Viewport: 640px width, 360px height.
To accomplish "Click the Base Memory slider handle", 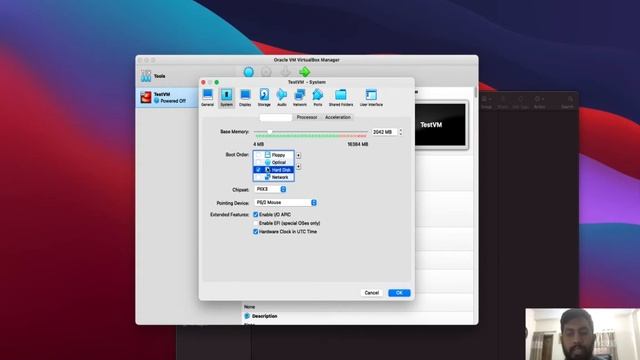I will coord(269,132).
